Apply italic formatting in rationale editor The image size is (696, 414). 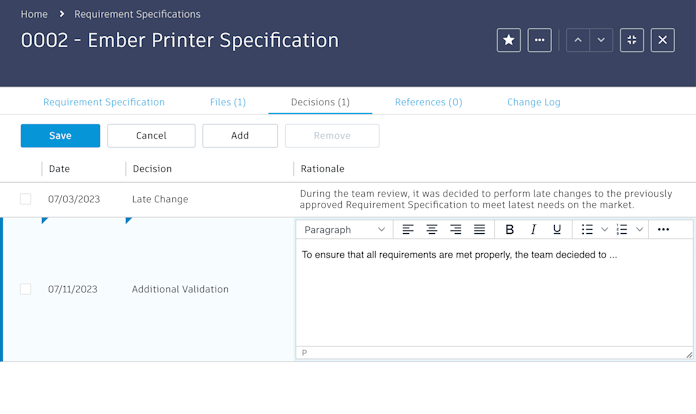(533, 230)
